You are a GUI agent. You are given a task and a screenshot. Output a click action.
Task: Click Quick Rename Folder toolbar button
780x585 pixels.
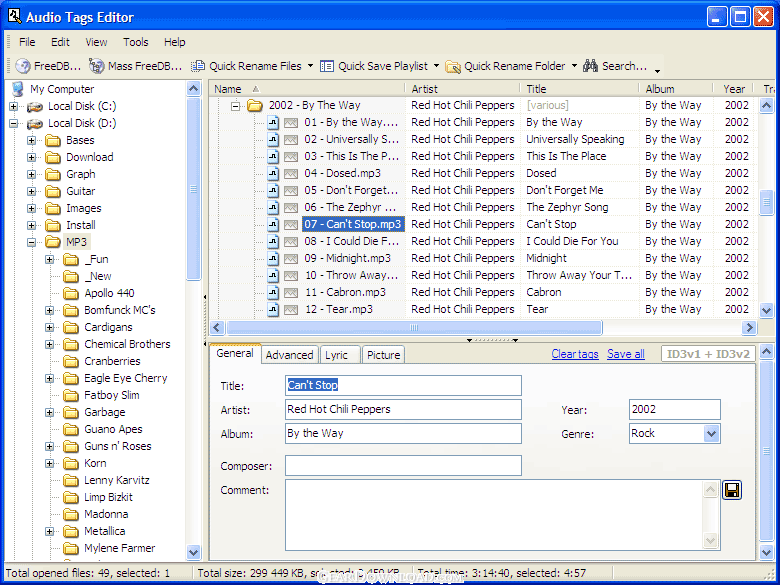tap(505, 66)
